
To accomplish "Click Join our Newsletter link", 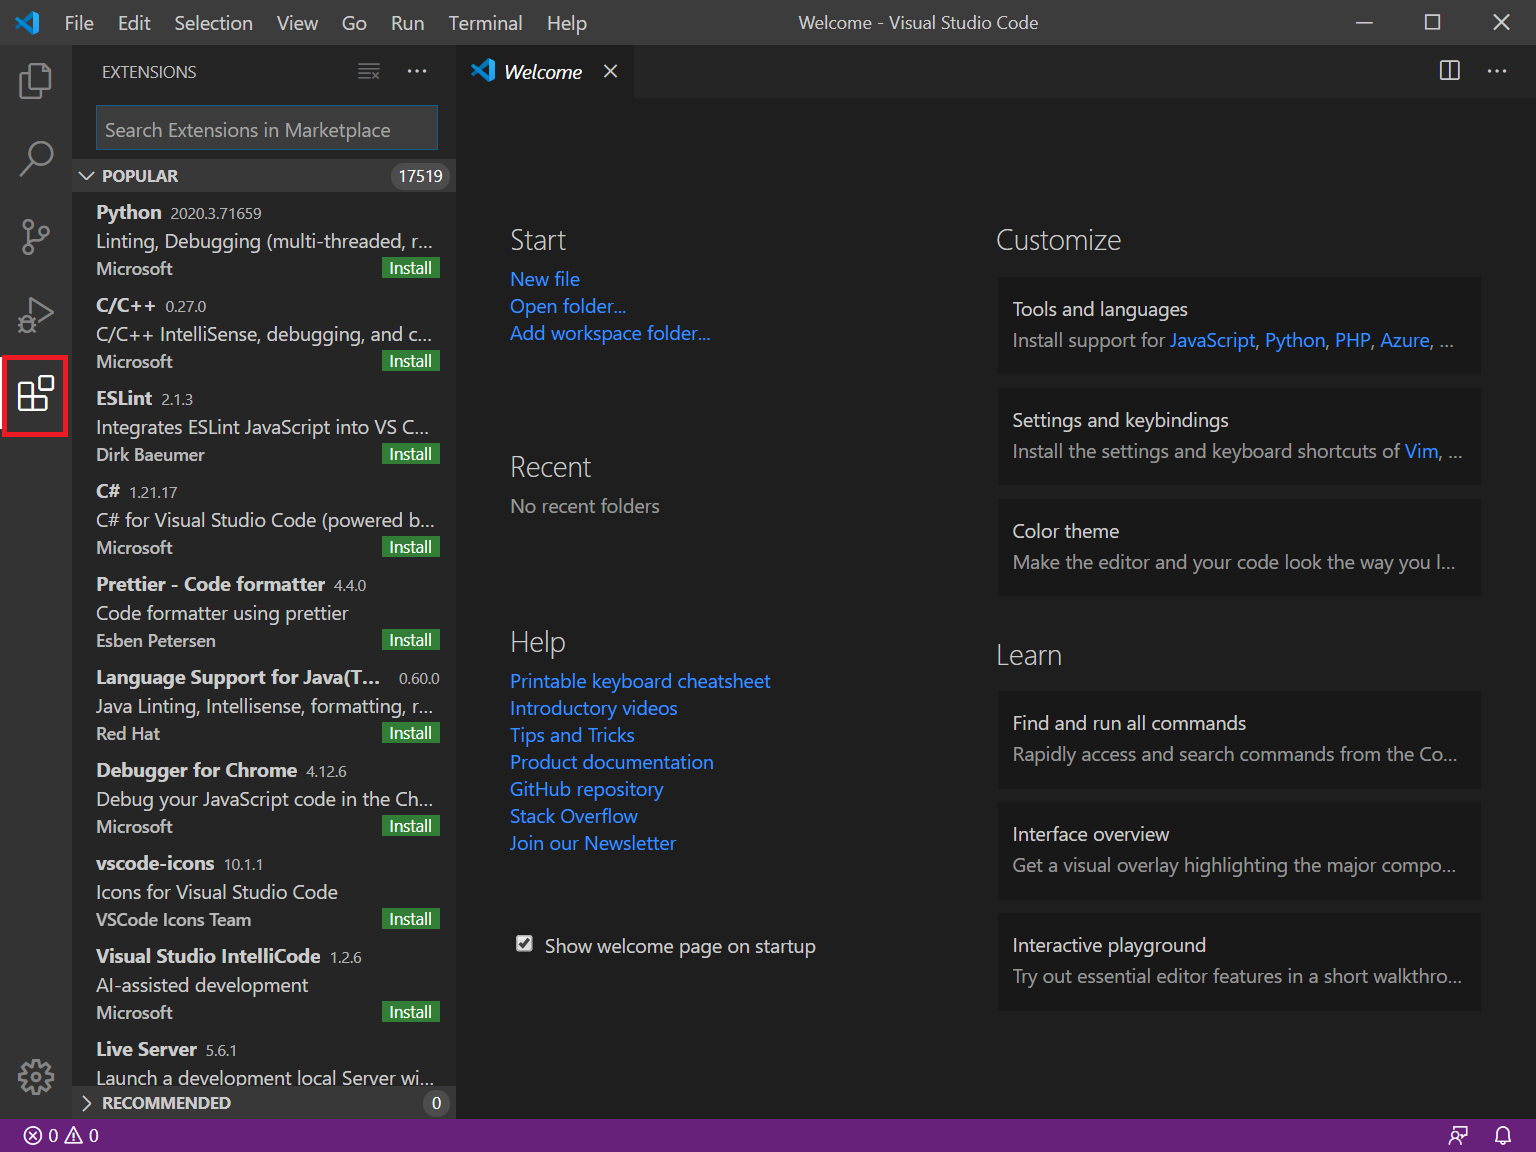I will pos(593,843).
